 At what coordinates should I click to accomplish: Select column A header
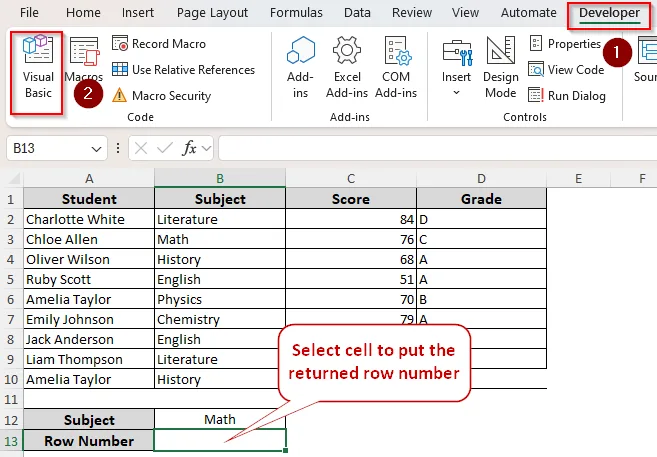(89, 179)
